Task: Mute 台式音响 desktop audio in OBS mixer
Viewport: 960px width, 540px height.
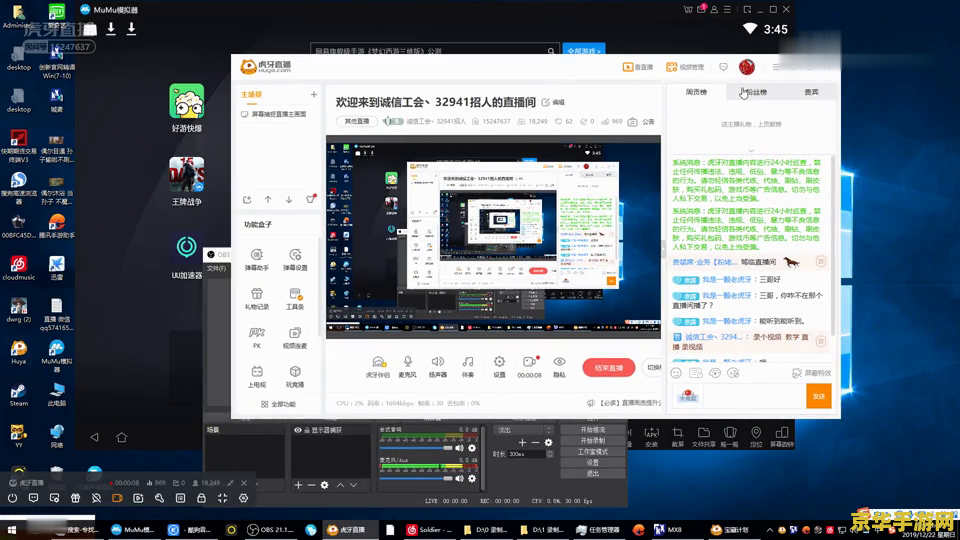Action: pos(459,448)
